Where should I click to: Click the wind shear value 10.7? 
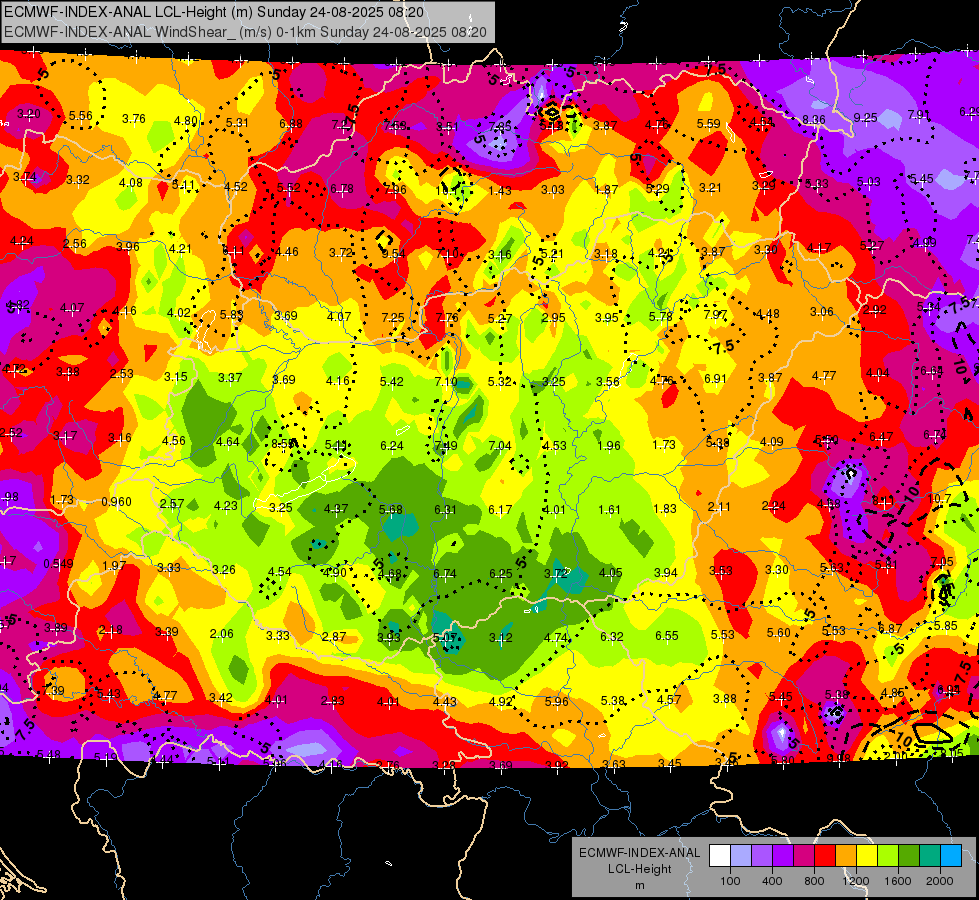(939, 498)
